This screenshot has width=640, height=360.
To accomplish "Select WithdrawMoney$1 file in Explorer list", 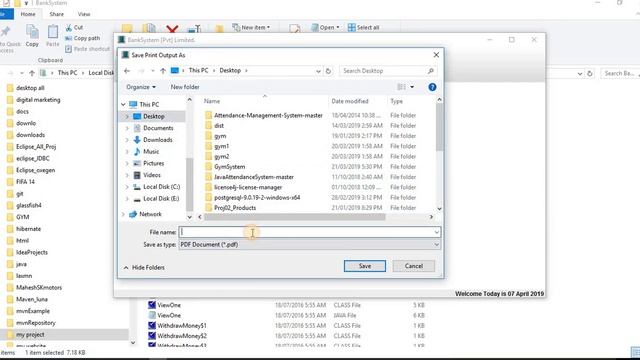I will 182,326.
